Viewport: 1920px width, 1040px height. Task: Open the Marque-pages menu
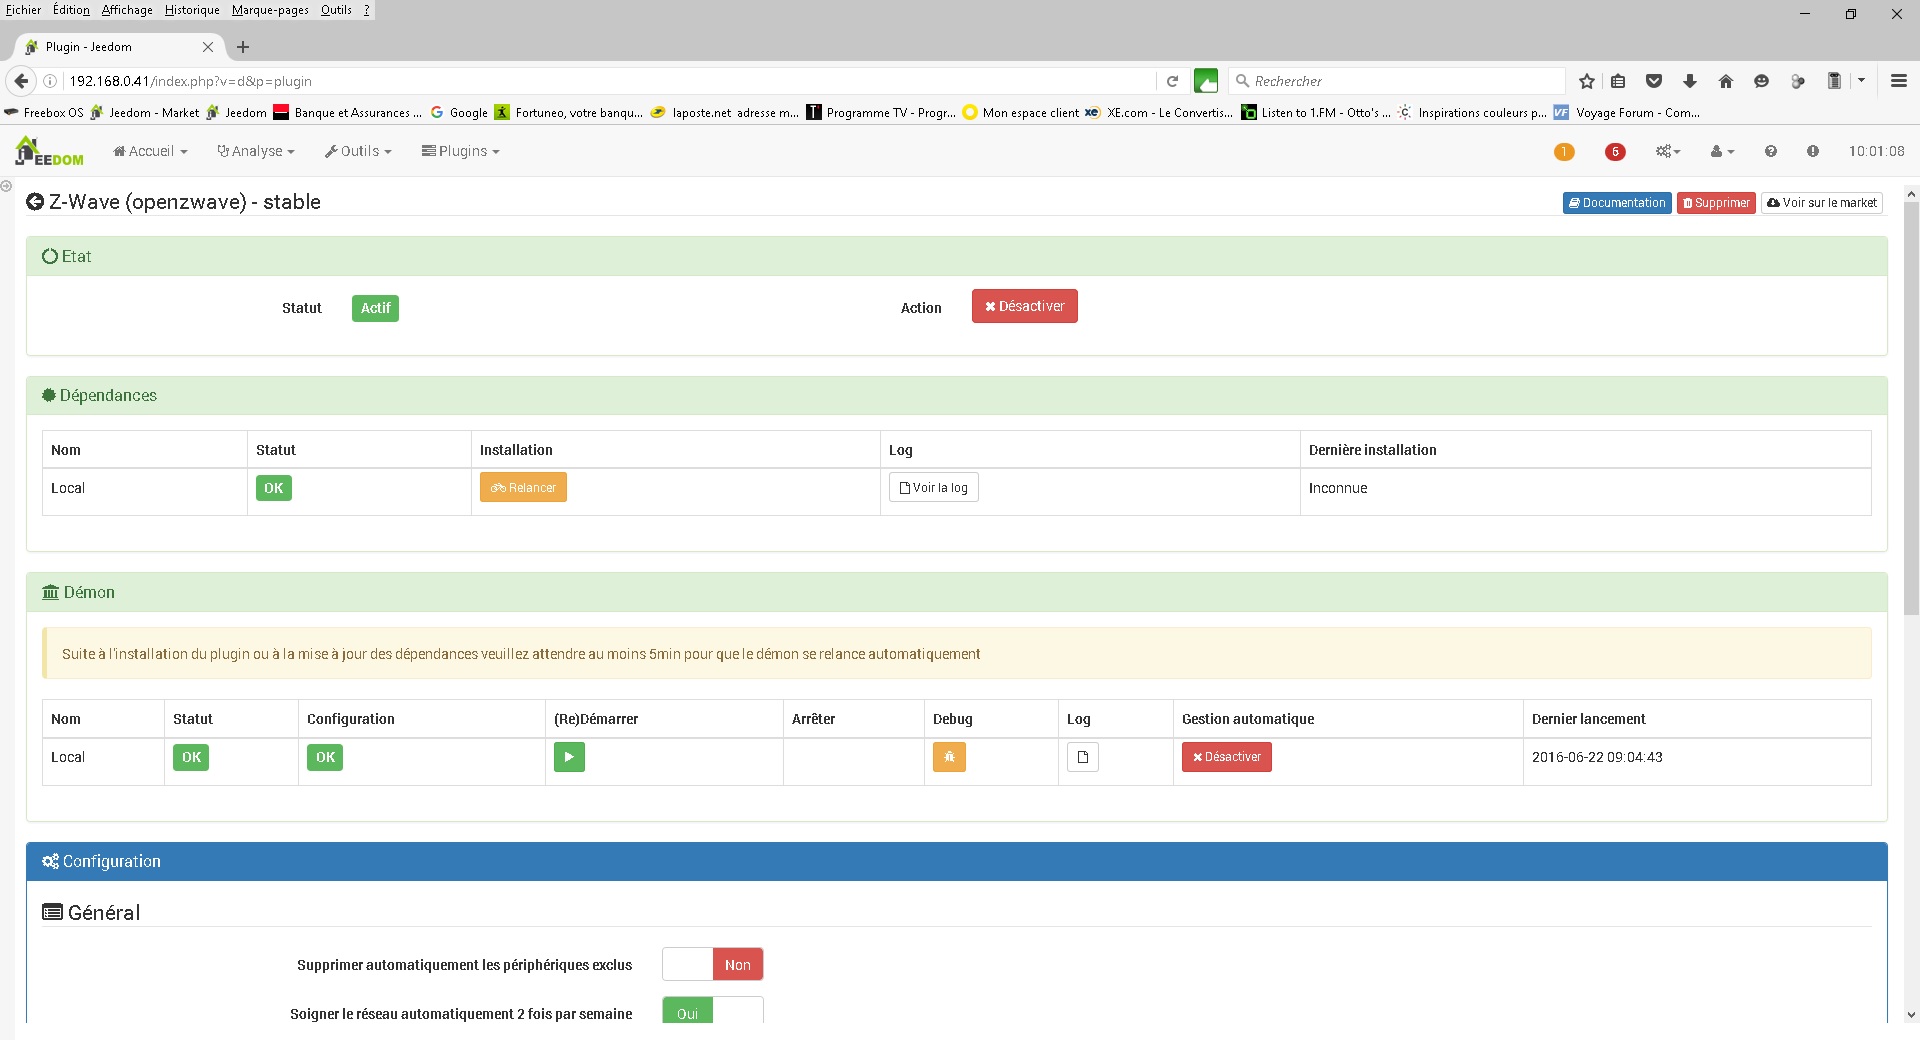coord(270,10)
